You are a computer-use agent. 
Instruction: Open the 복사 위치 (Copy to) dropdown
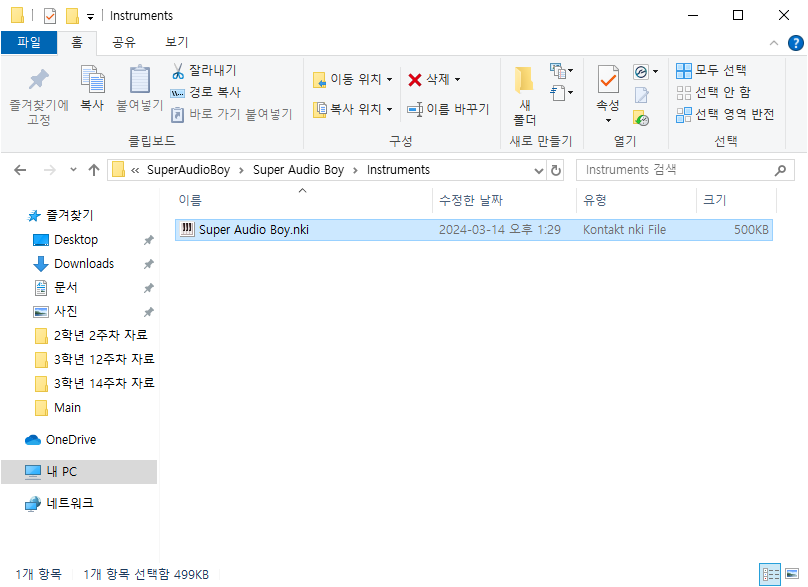353,109
